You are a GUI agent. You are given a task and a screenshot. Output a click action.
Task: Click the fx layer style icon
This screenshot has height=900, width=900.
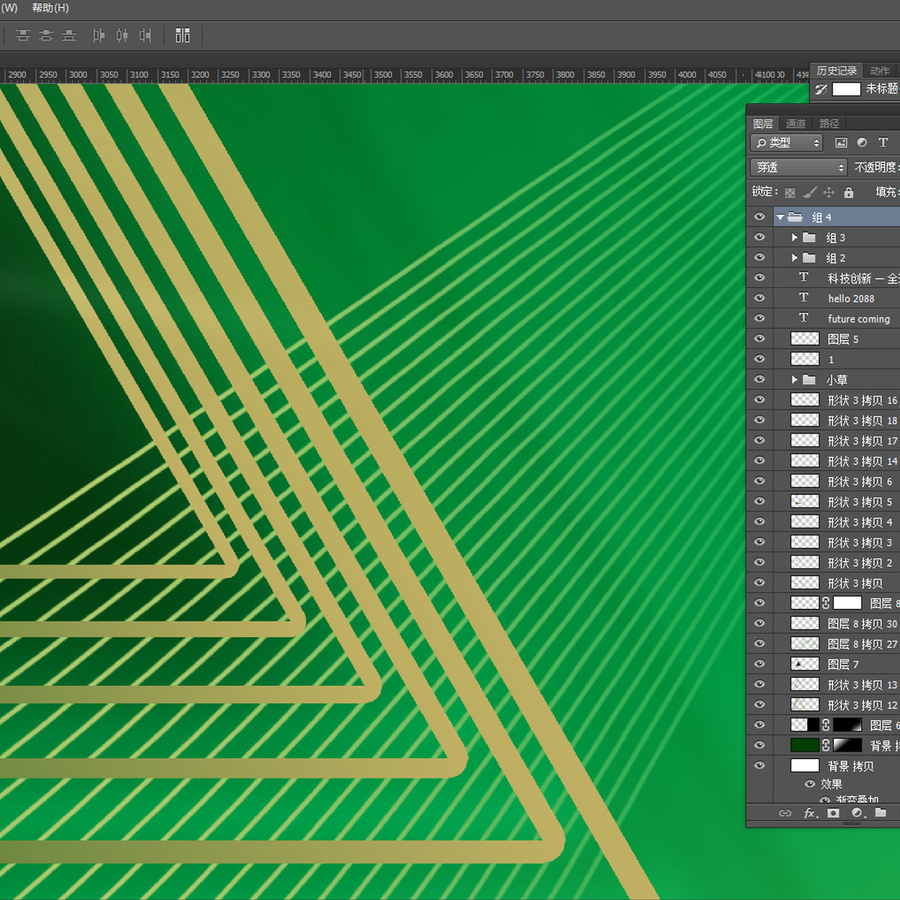click(810, 813)
